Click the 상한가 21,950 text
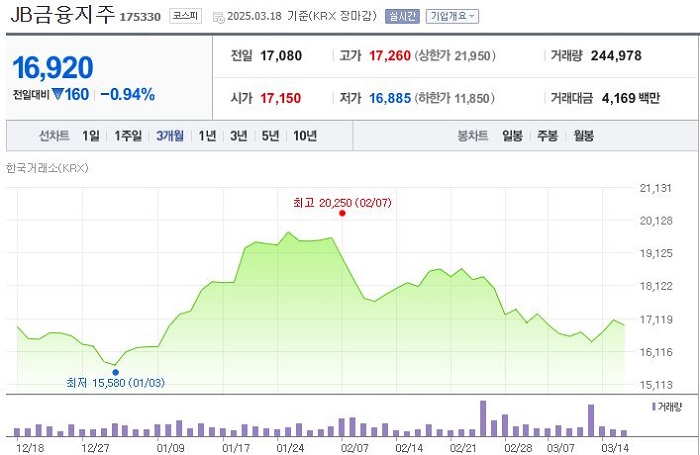This screenshot has width=700, height=455. coord(455,56)
